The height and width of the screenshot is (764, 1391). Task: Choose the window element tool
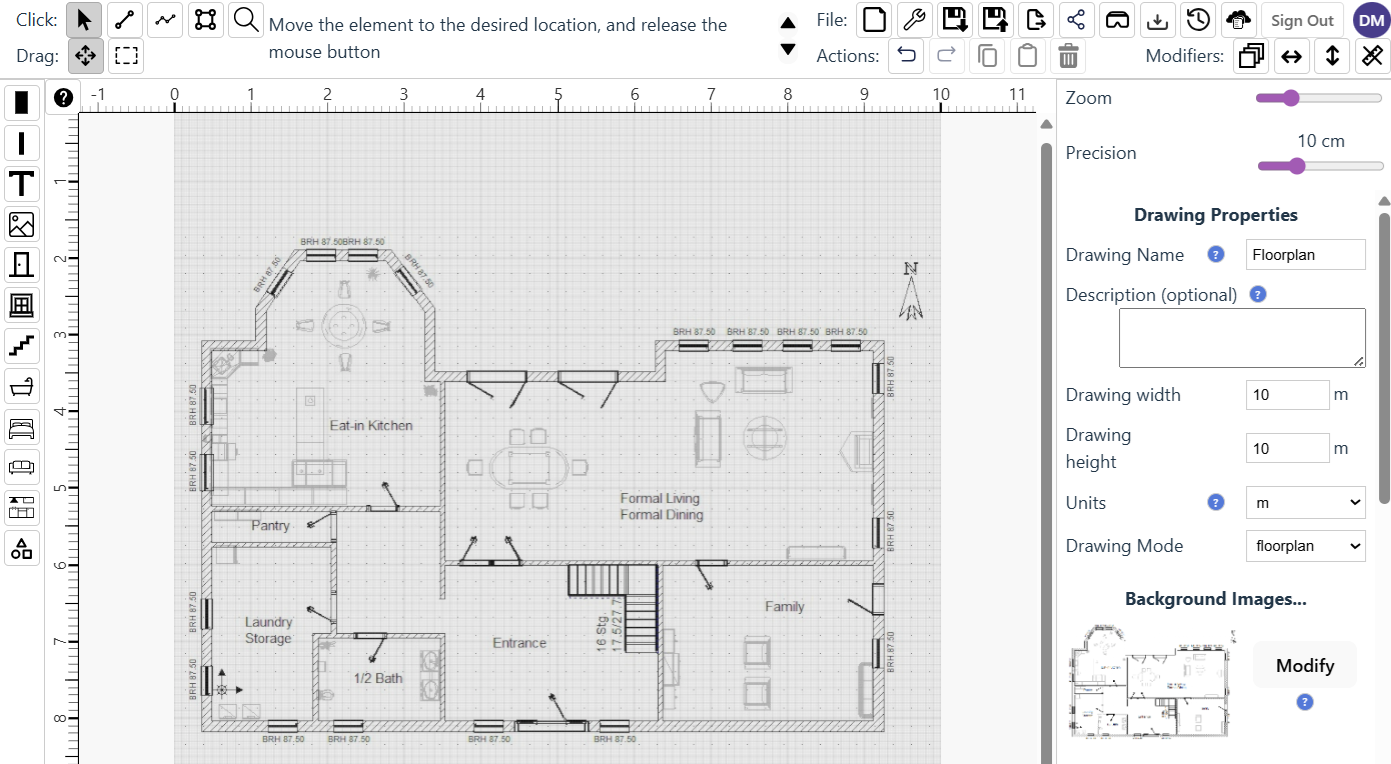tap(22, 304)
